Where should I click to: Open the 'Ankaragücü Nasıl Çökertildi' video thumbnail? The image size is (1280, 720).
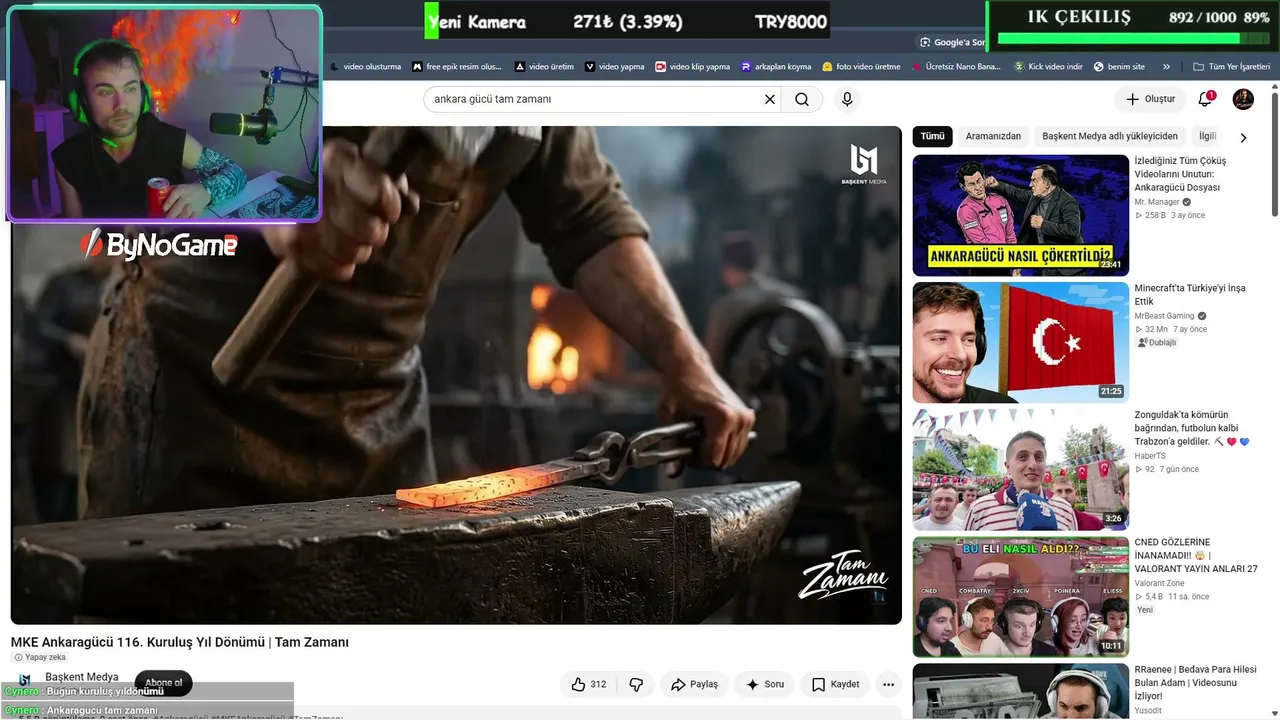pyautogui.click(x=1020, y=215)
